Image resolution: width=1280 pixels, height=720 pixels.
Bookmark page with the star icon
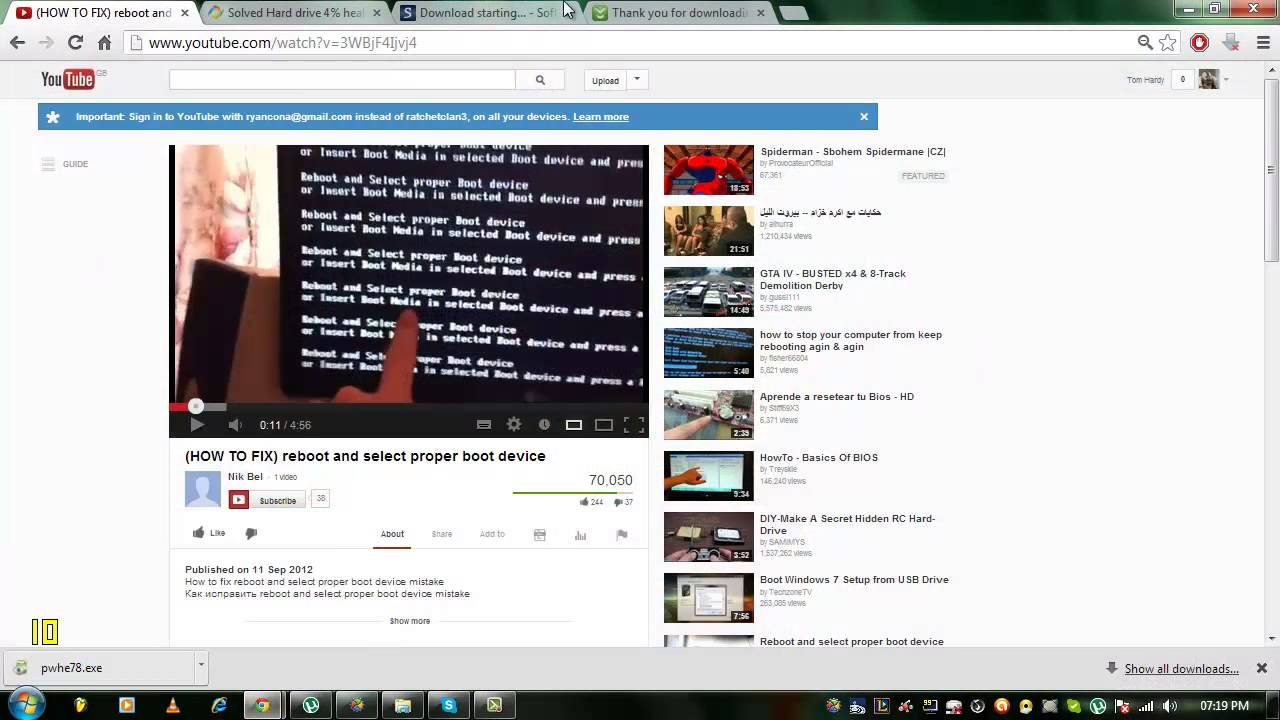(1168, 43)
